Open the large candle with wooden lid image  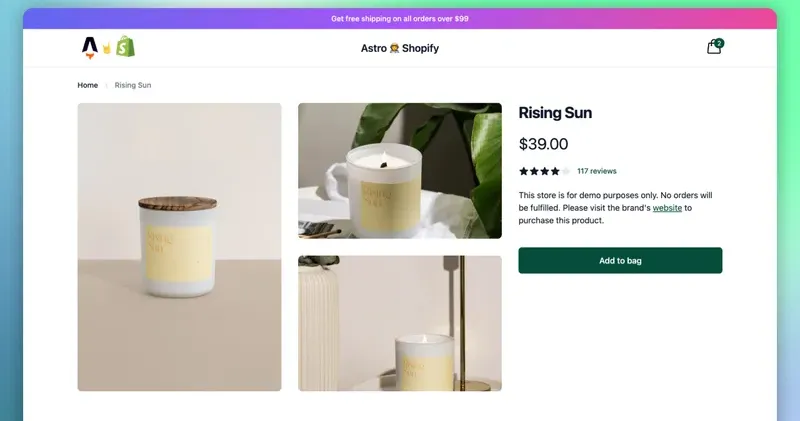tap(179, 247)
